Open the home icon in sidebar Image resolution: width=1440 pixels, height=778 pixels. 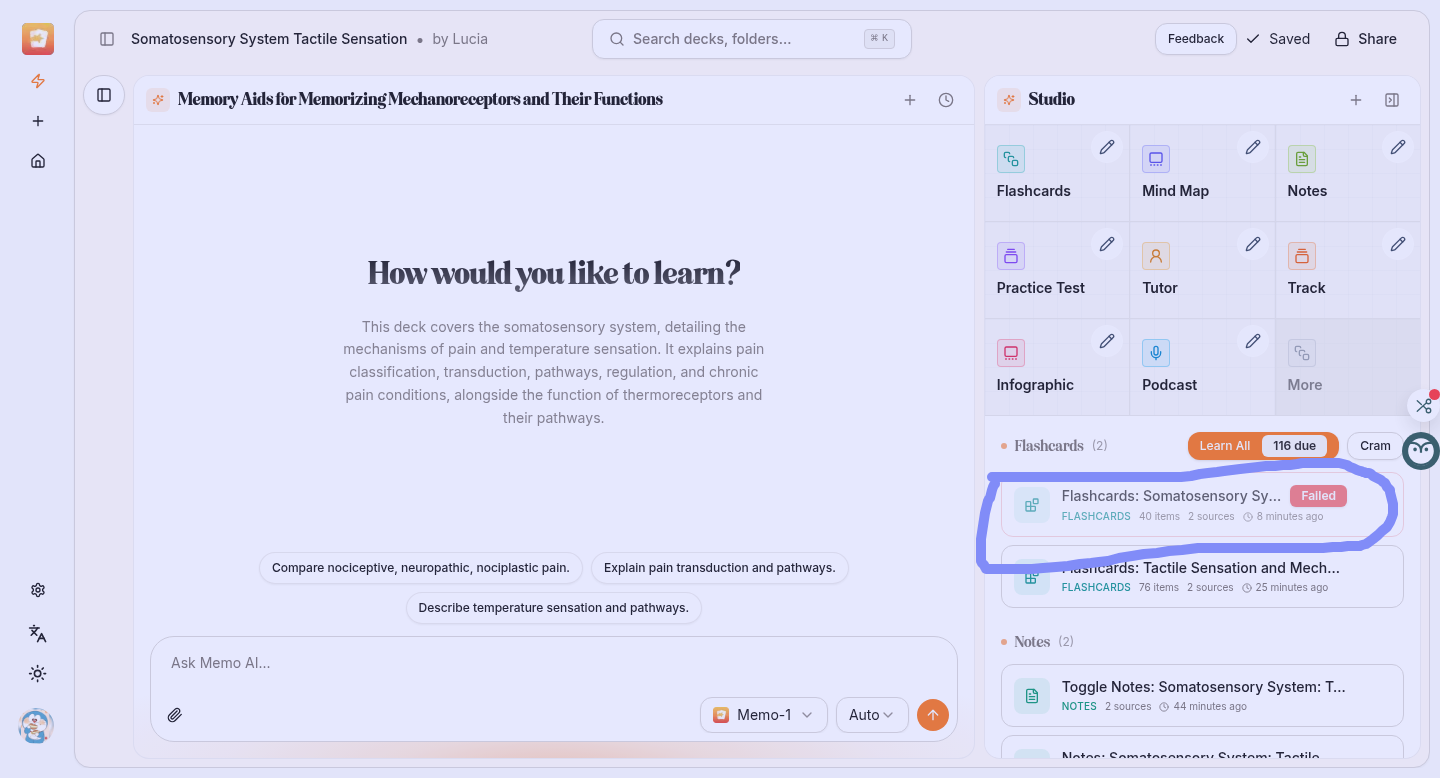point(38,161)
